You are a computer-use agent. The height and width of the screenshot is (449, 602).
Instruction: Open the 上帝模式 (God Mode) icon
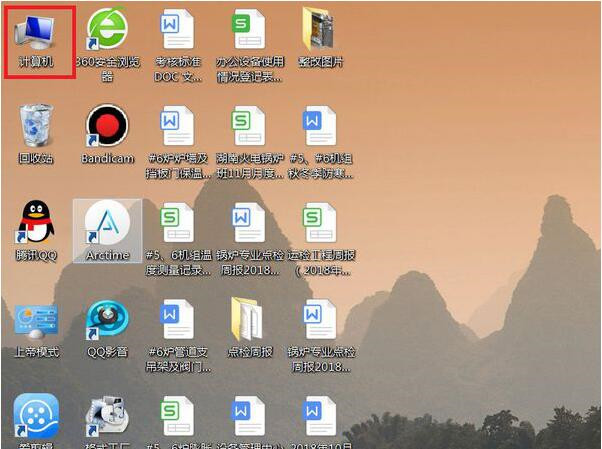tap(36, 320)
